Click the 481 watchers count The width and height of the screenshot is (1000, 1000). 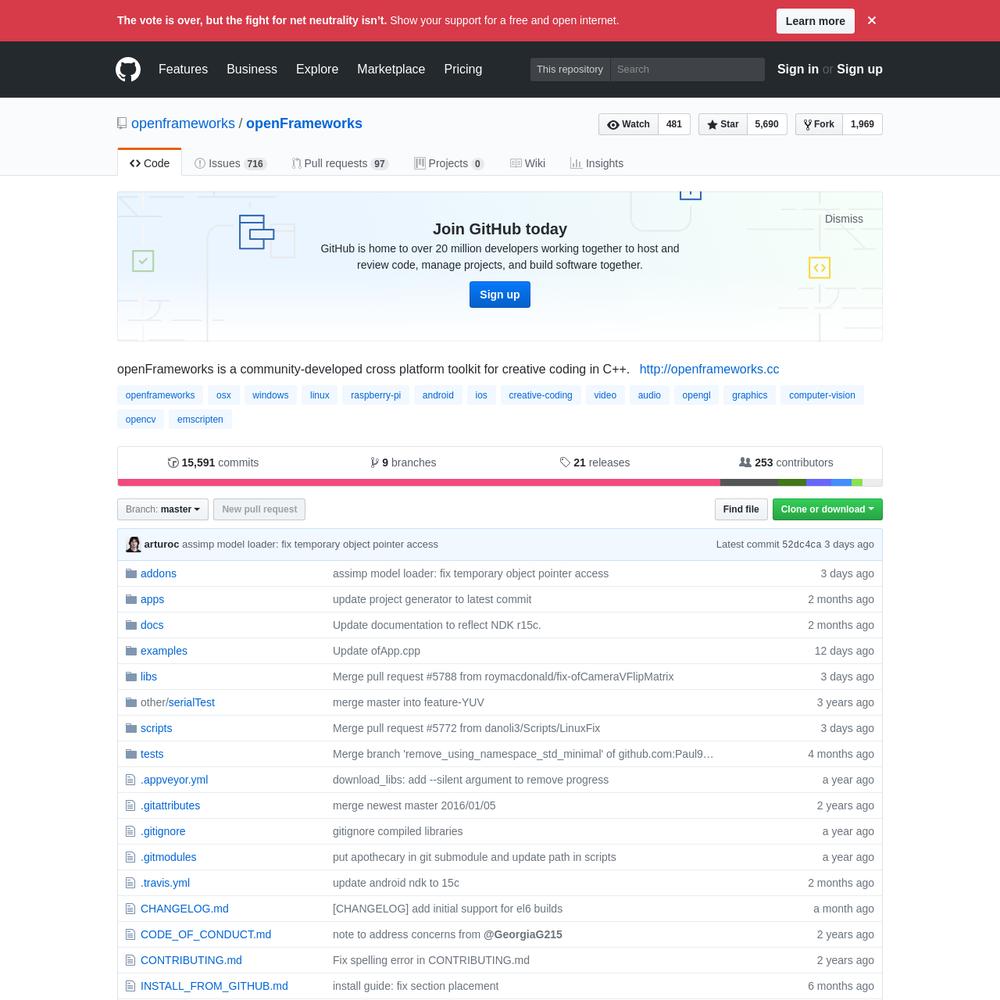coord(674,124)
